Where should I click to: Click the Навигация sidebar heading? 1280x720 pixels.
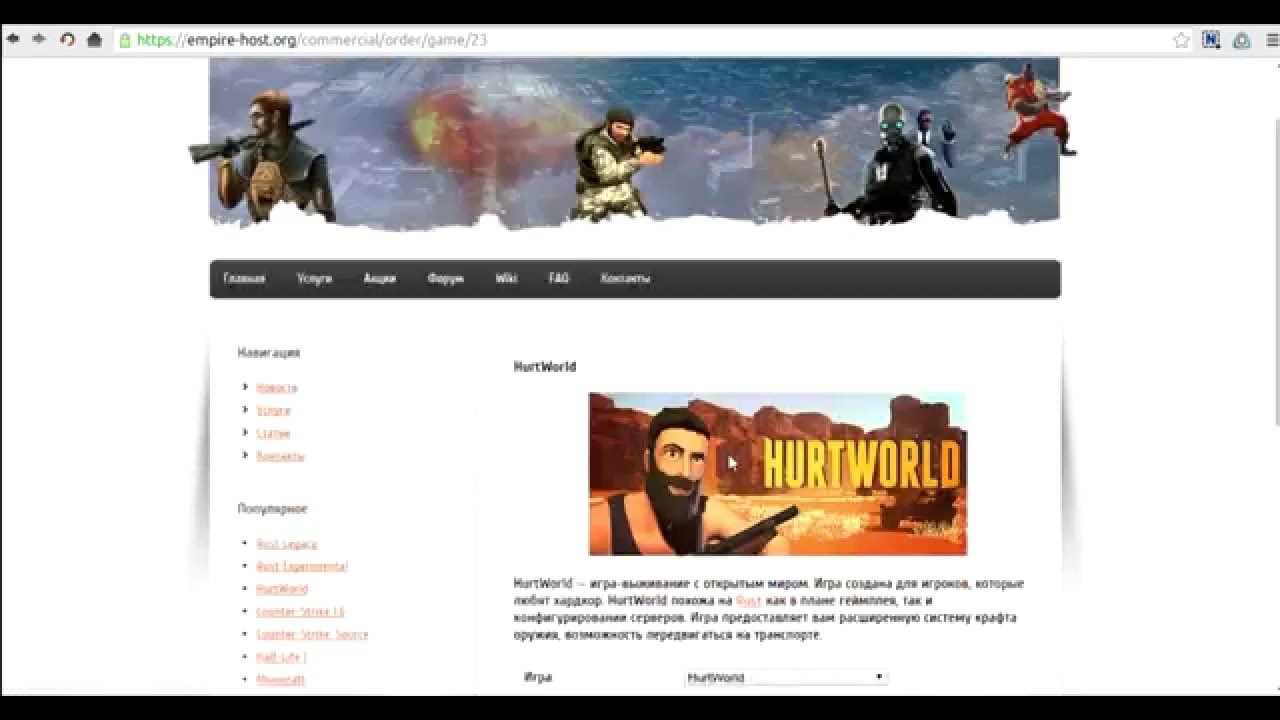269,353
